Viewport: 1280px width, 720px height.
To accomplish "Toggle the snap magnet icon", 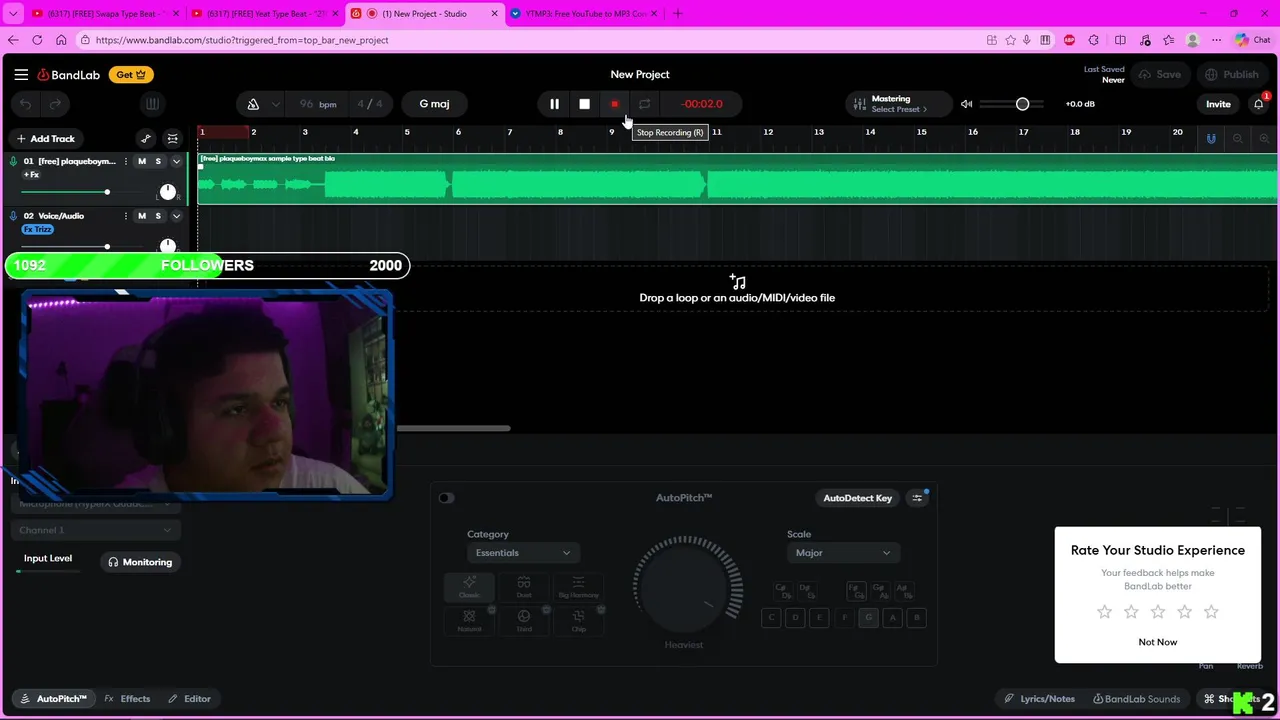I will pos(1211,139).
